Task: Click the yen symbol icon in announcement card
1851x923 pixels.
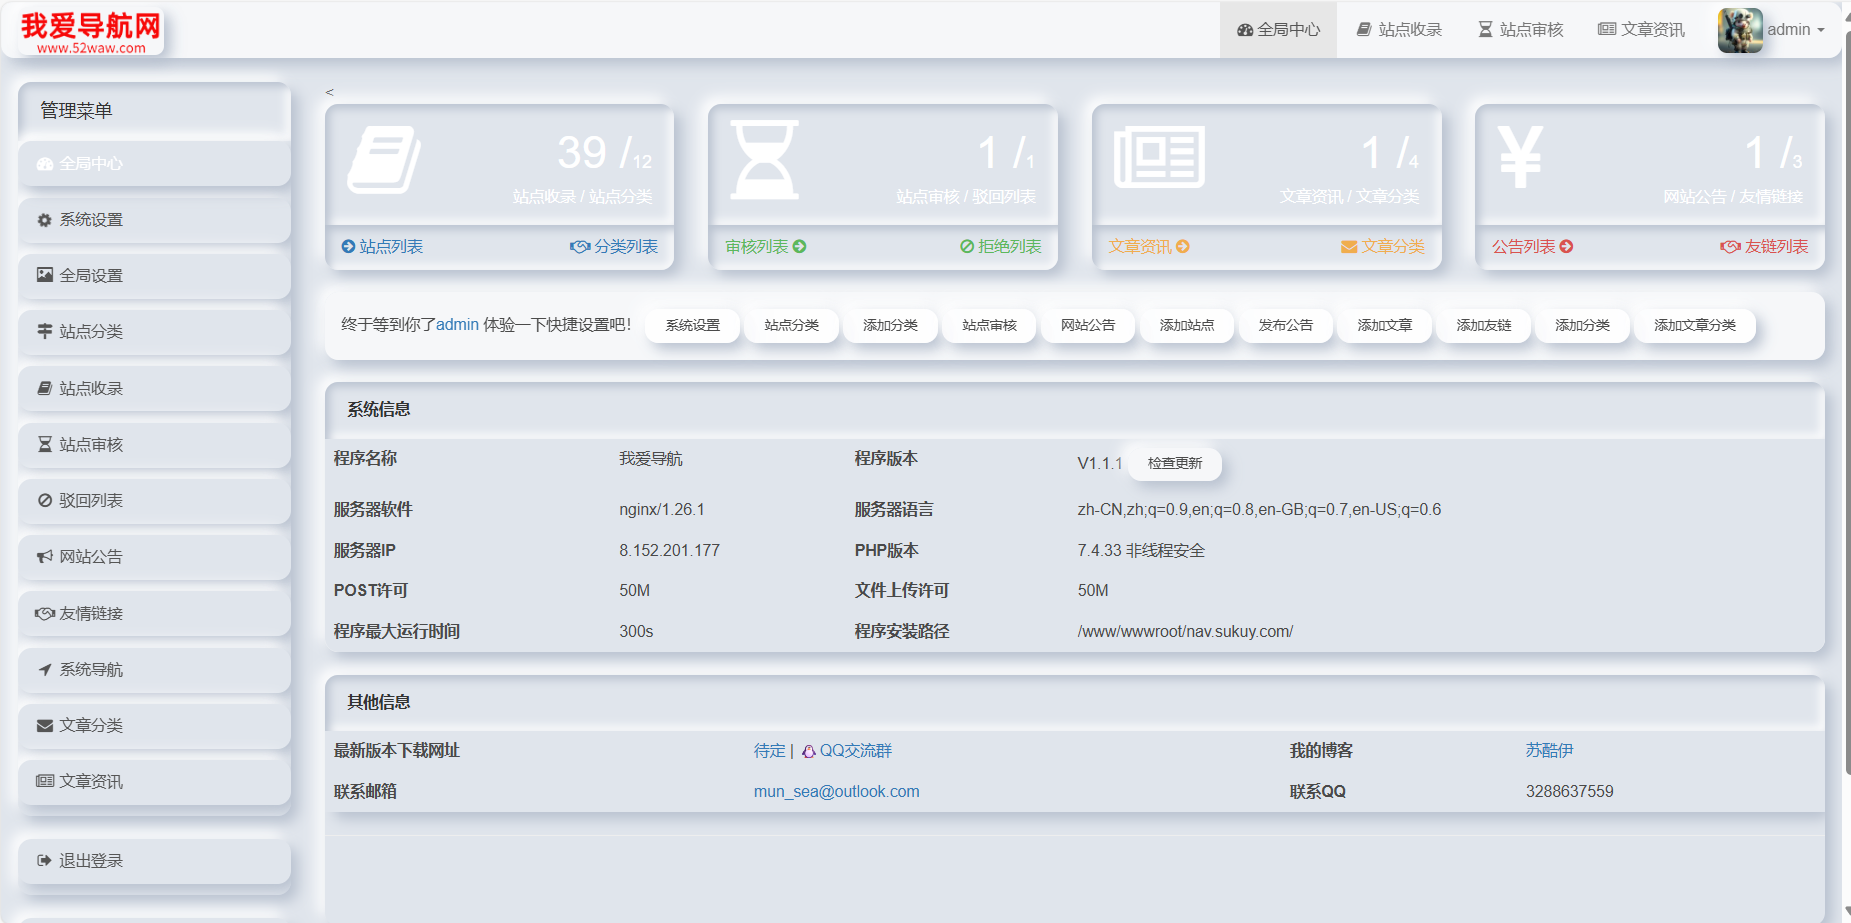Action: click(1520, 157)
